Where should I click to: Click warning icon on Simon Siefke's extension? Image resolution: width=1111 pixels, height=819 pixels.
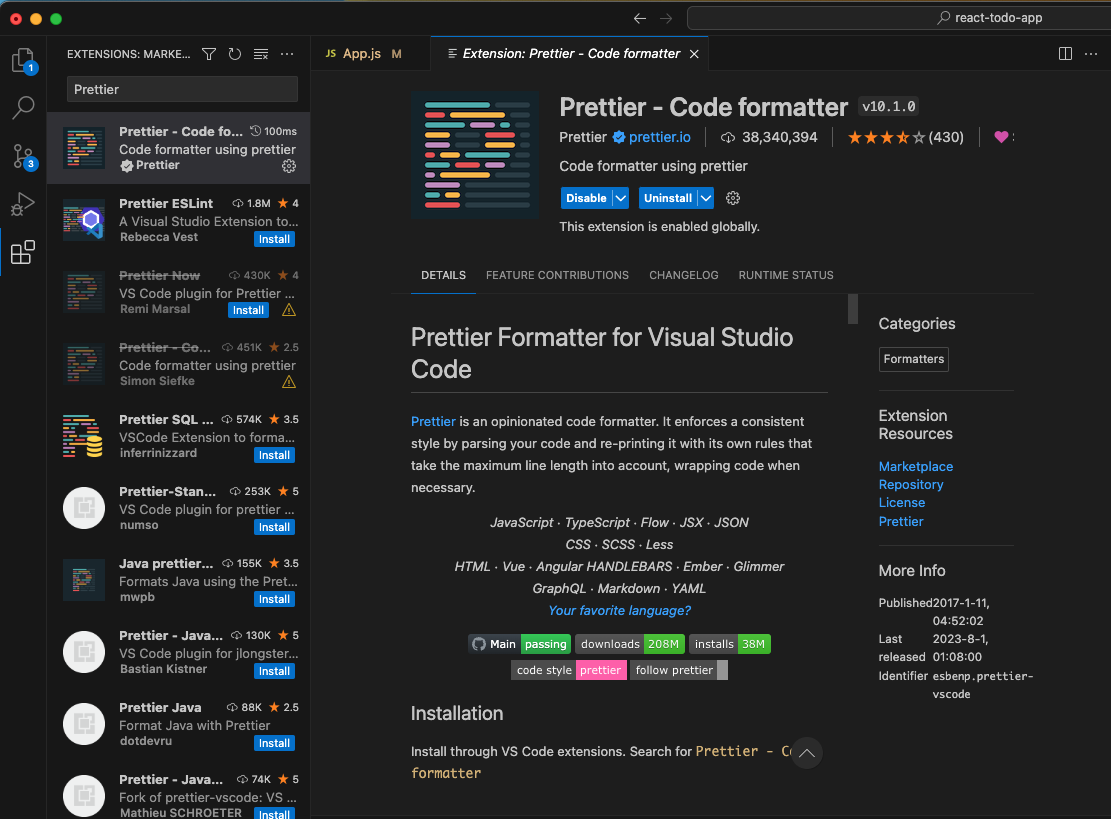coord(289,382)
